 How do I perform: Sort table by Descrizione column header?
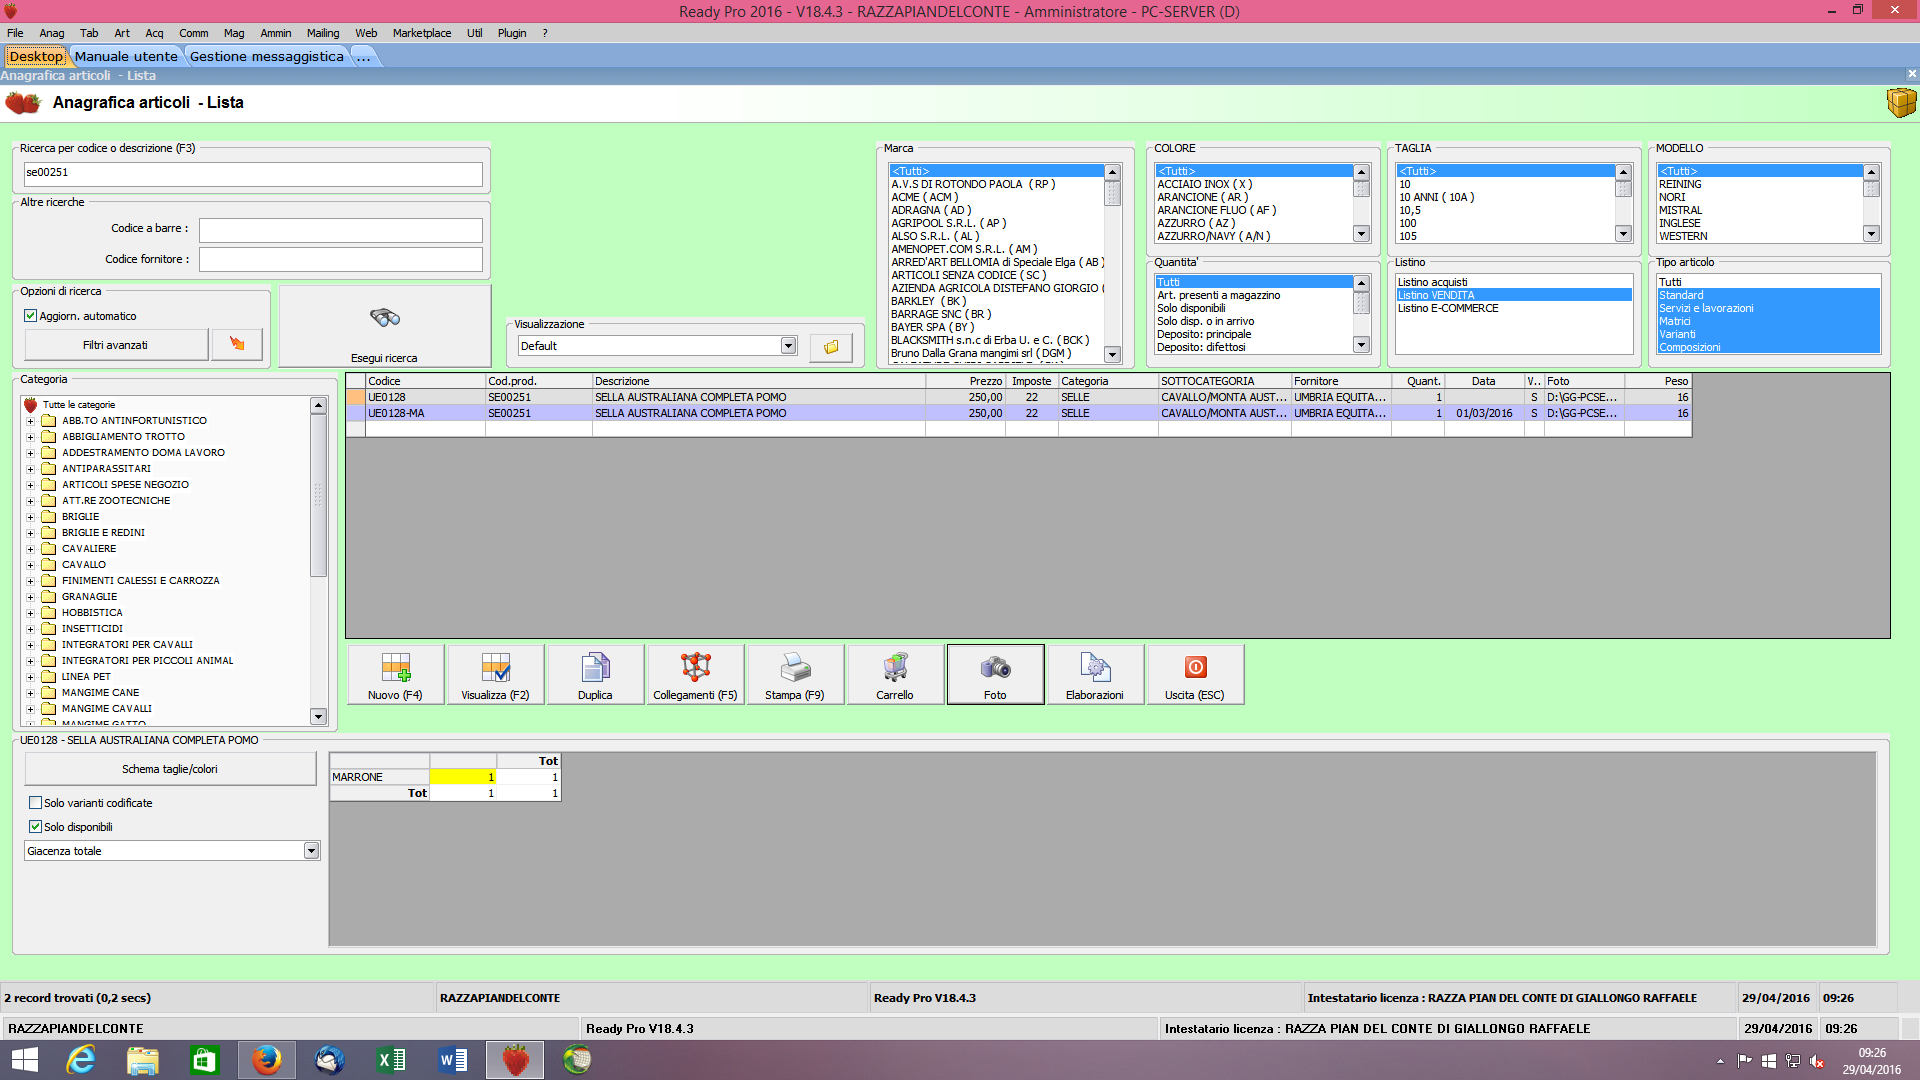[759, 381]
